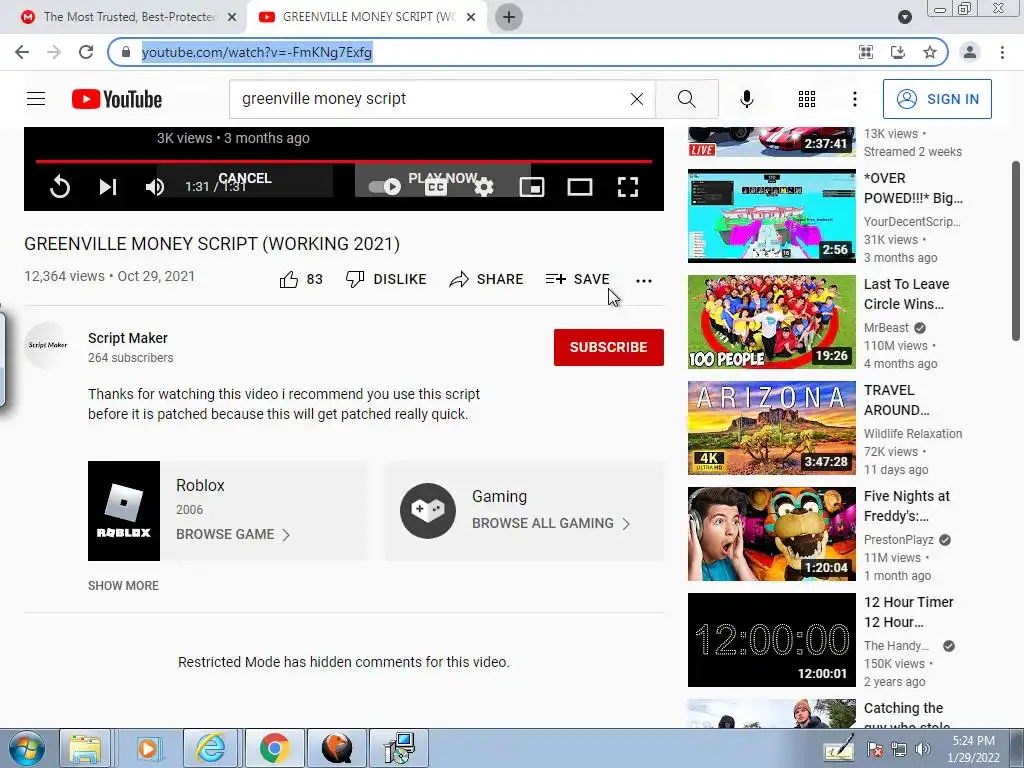This screenshot has width=1024, height=768.
Task: Open the YouTube hamburger guide menu
Action: coord(36,99)
